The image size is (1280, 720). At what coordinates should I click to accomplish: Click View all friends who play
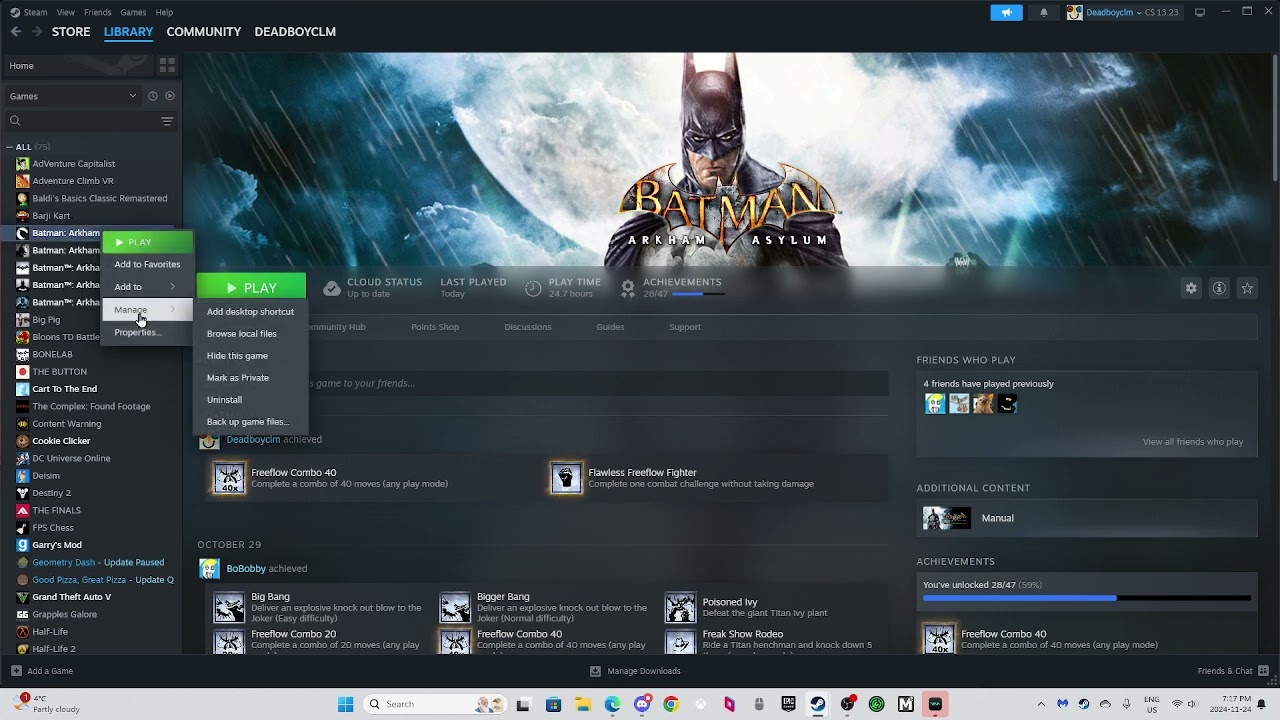[x=1193, y=442]
